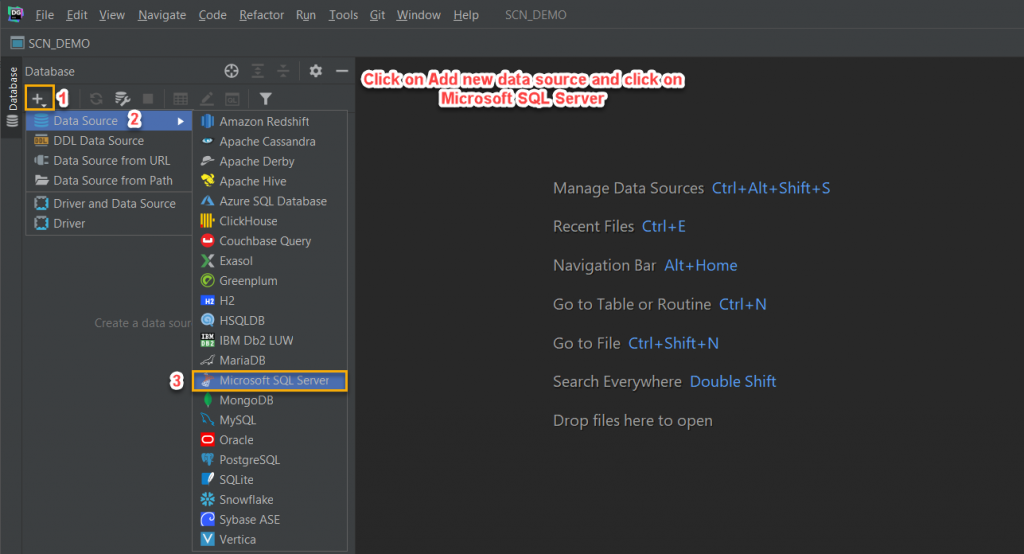This screenshot has width=1024, height=554.
Task: Click the DataGrip logo icon
Action: tap(16, 14)
